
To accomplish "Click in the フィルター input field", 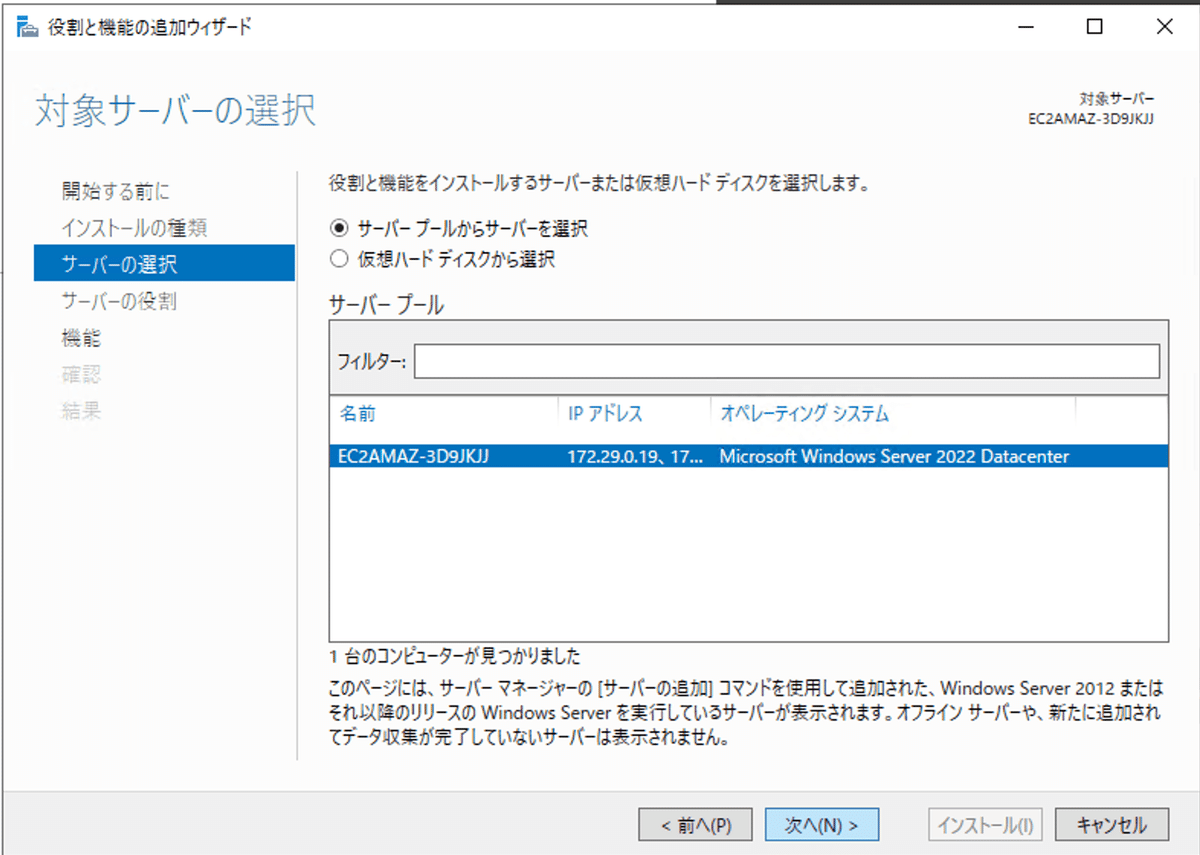I will point(787,362).
